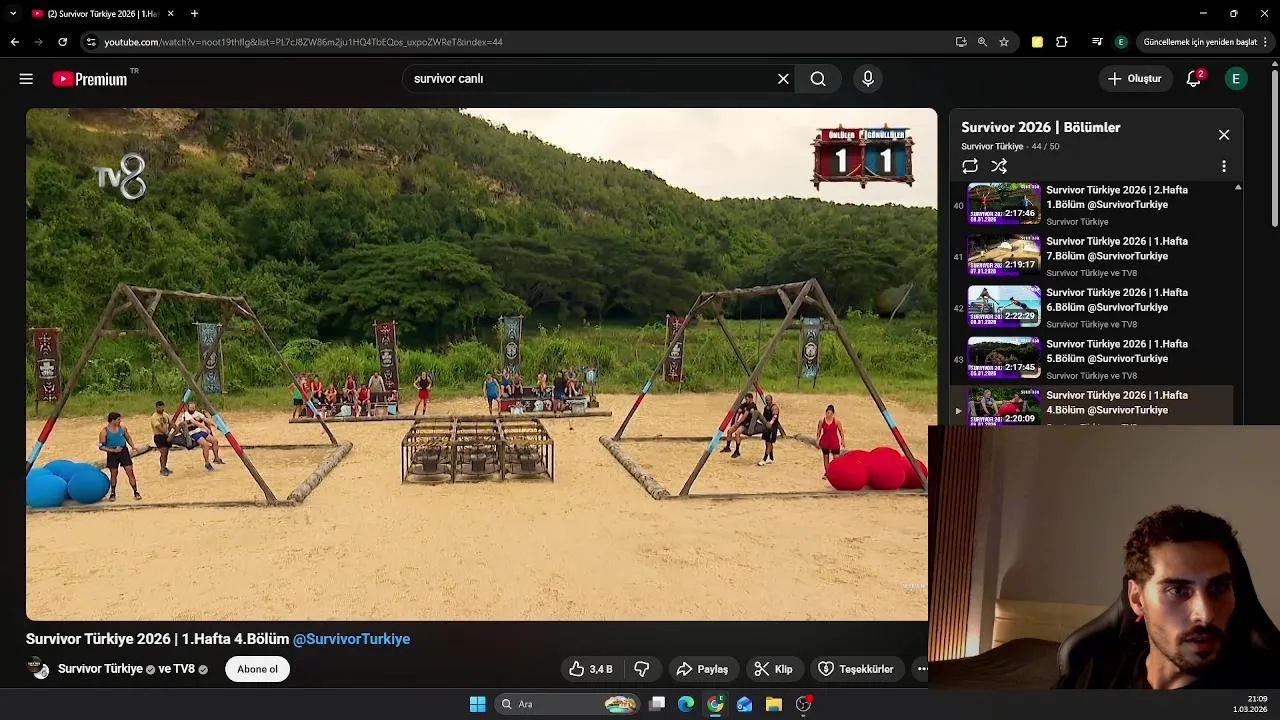The height and width of the screenshot is (720, 1280).
Task: Open Survivor Türkiye channel name link
Action: pyautogui.click(x=100, y=669)
